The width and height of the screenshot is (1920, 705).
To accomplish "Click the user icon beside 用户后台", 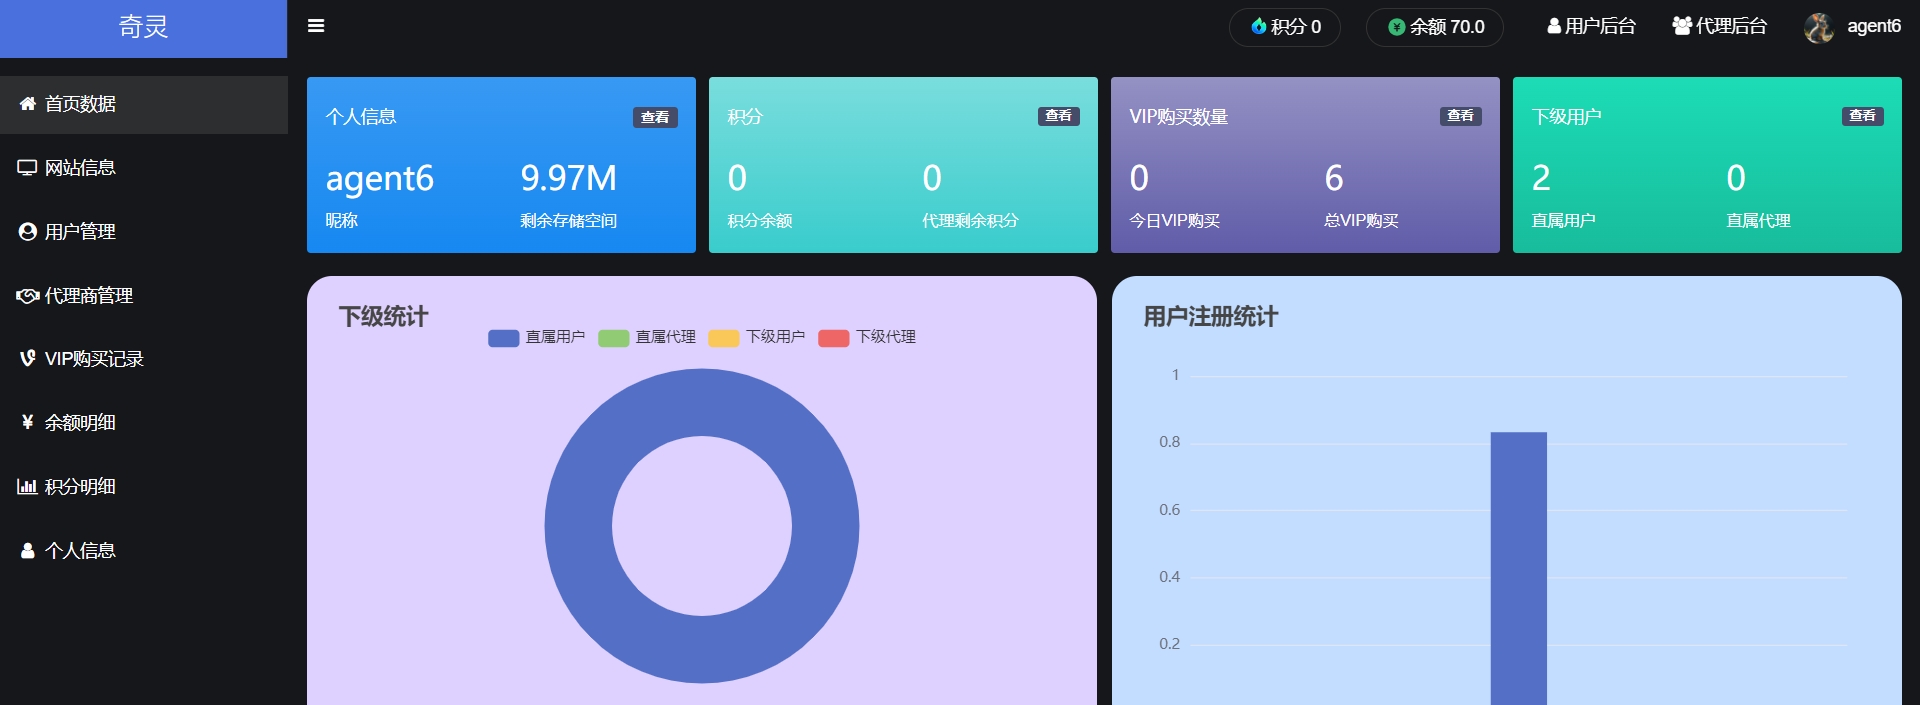I will [x=1554, y=26].
